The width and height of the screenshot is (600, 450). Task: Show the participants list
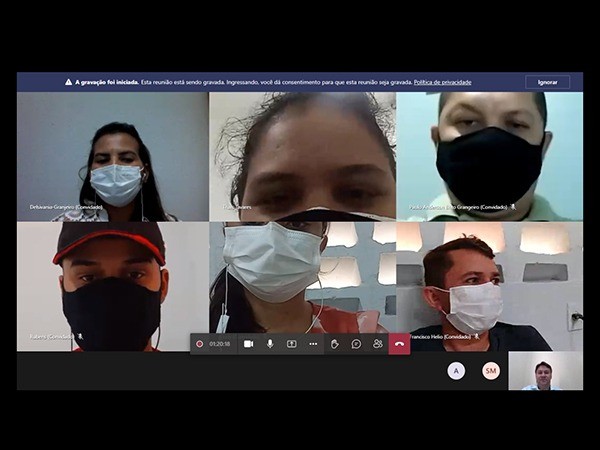tap(378, 344)
